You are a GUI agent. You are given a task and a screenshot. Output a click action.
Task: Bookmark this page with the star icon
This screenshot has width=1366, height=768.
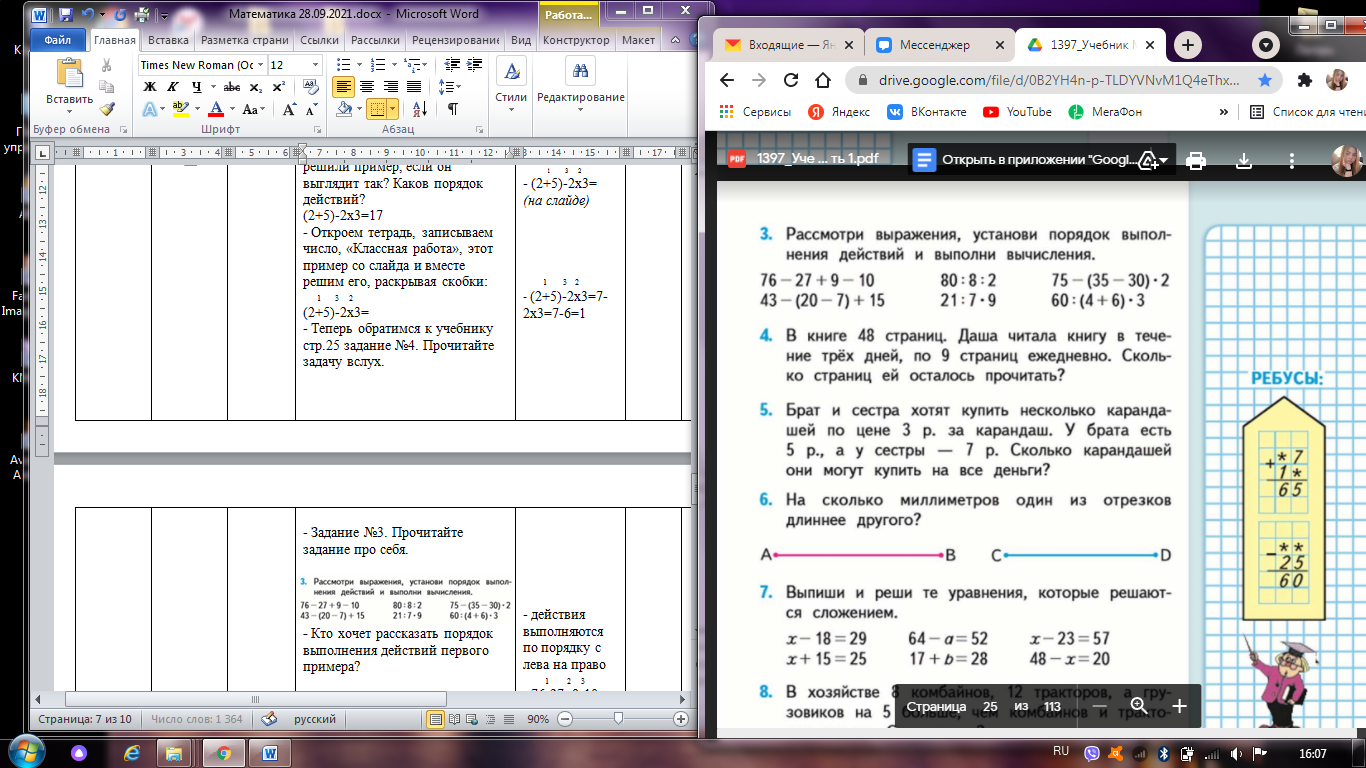[x=1264, y=80]
